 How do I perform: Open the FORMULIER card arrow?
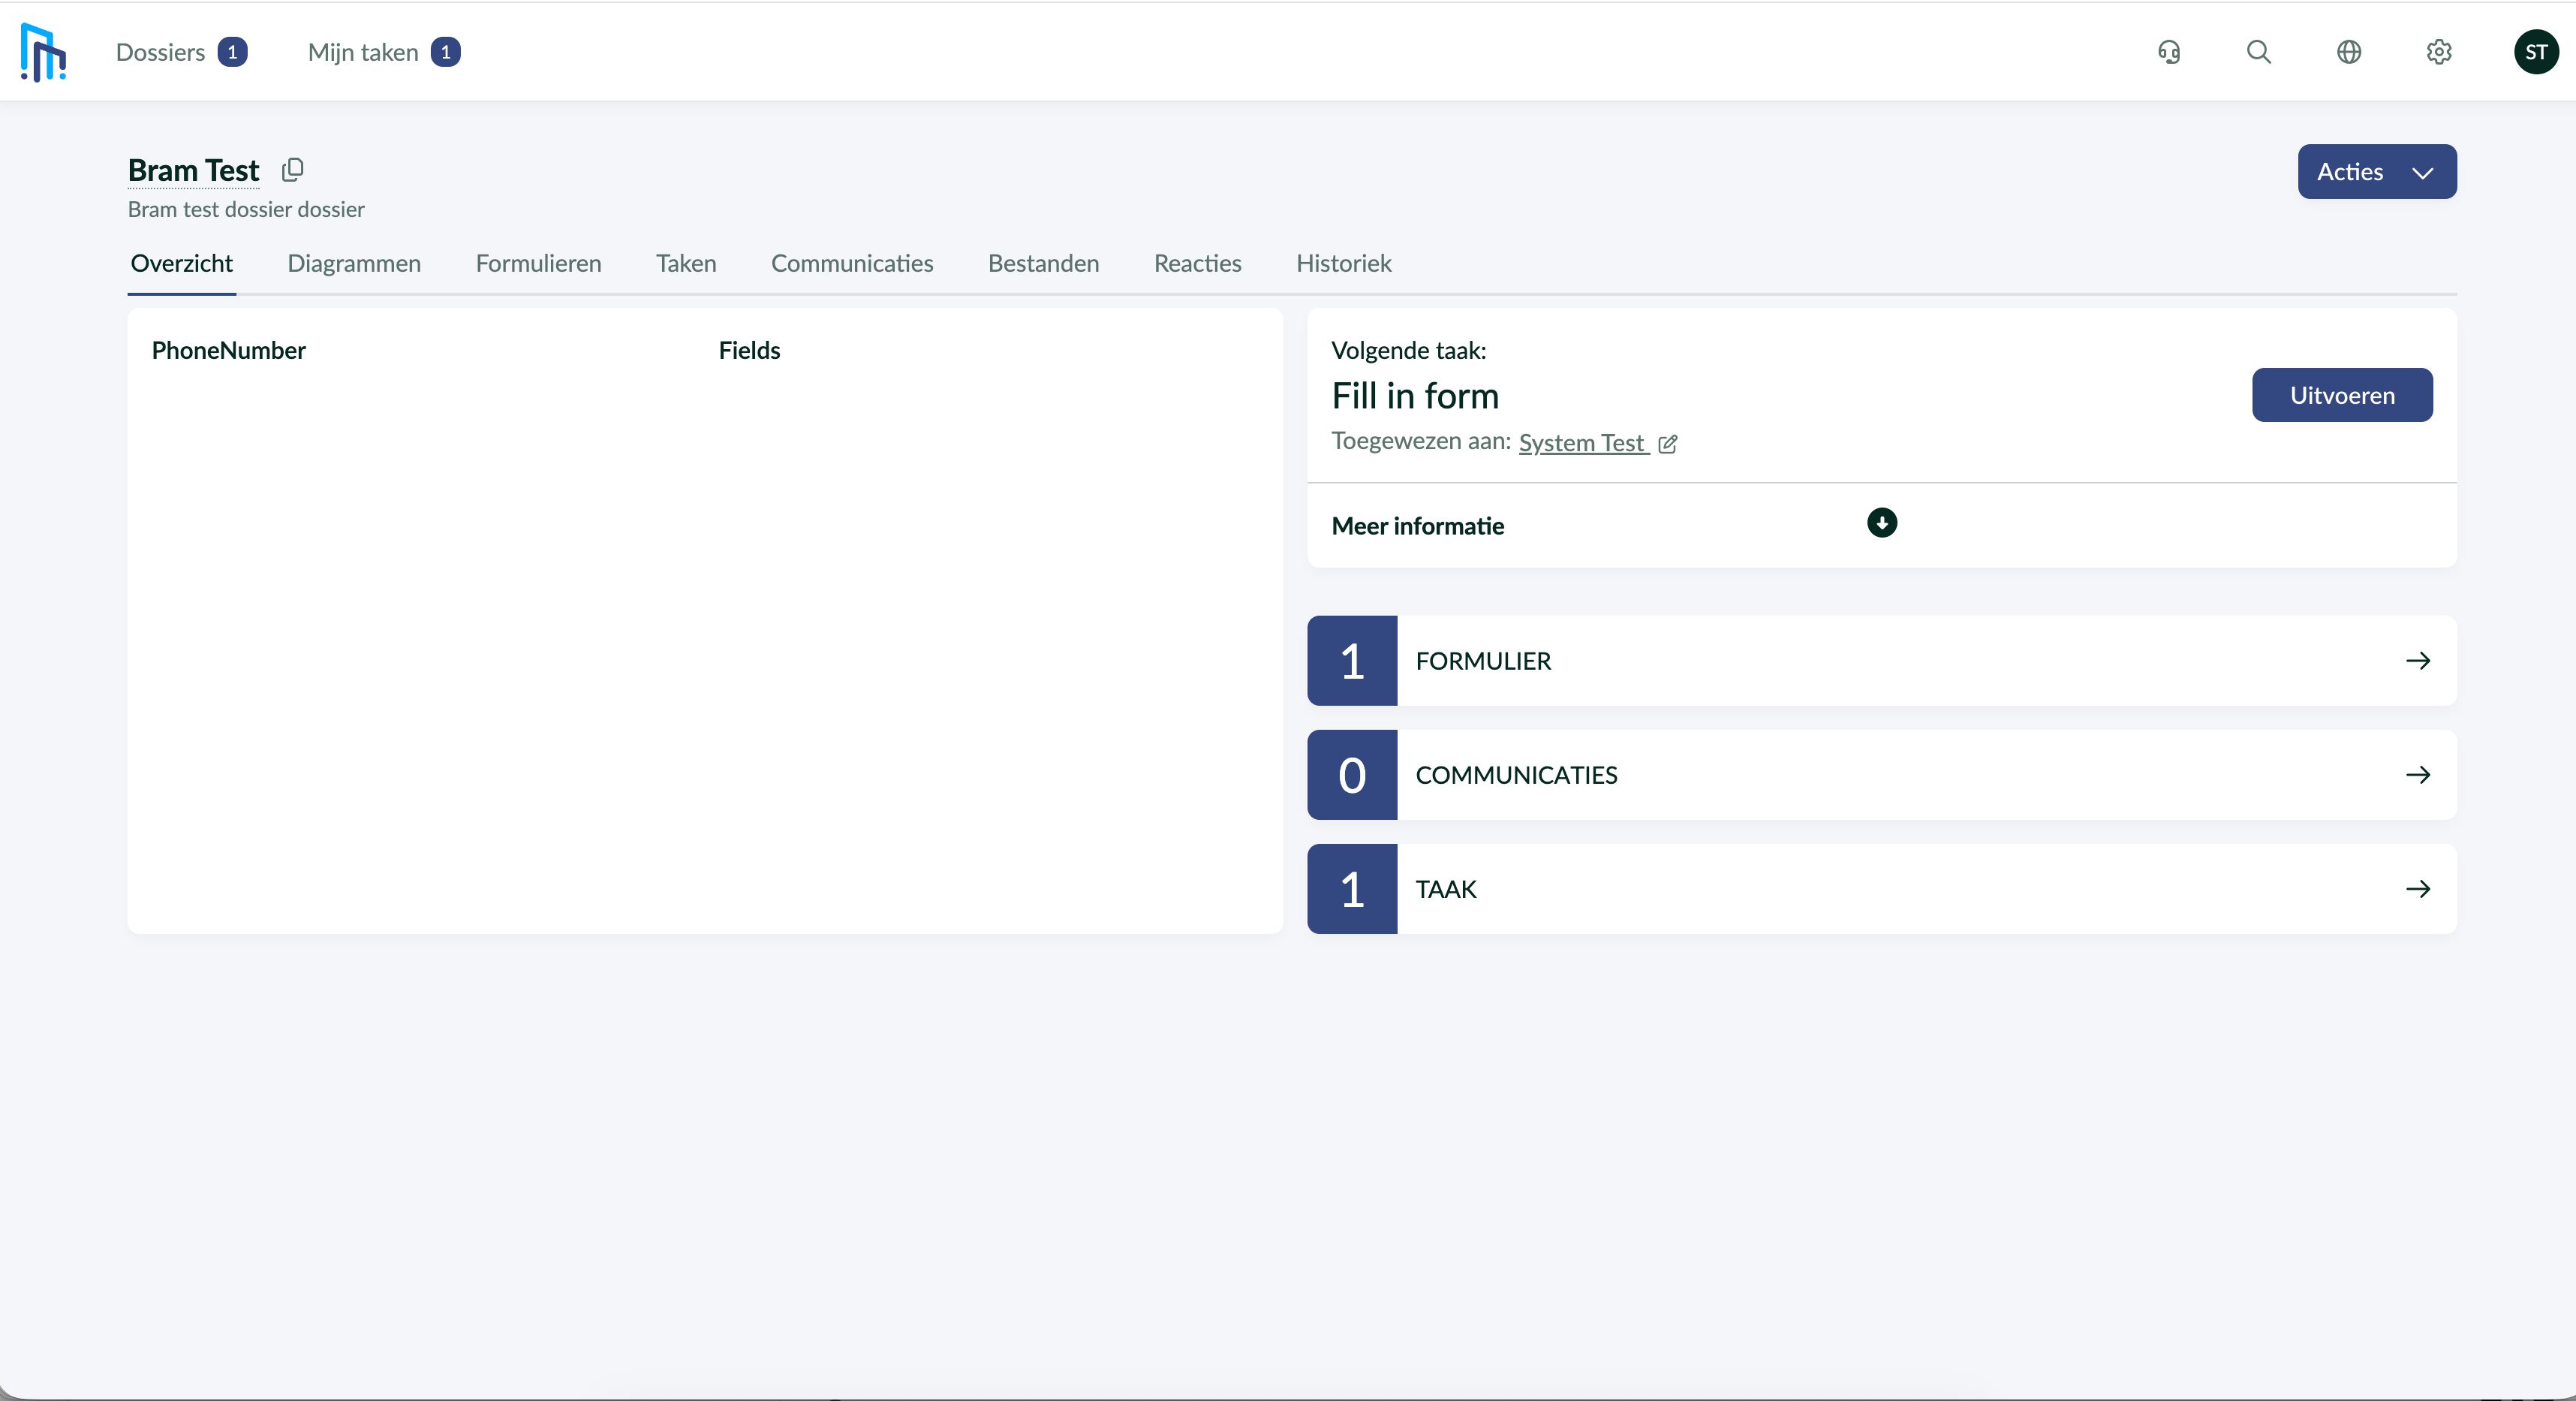(x=2417, y=661)
